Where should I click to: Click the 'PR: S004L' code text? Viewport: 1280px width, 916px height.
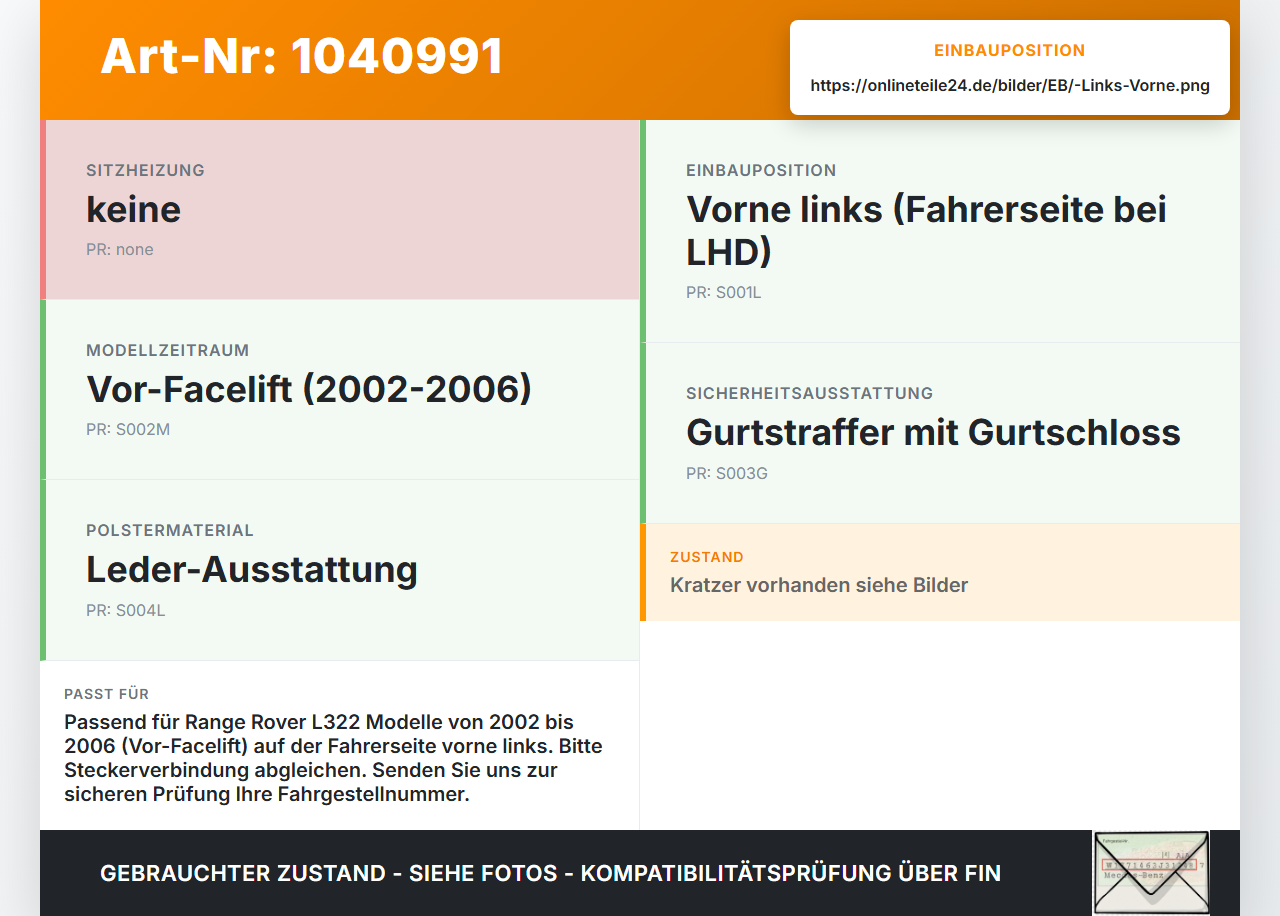pyautogui.click(x=126, y=610)
